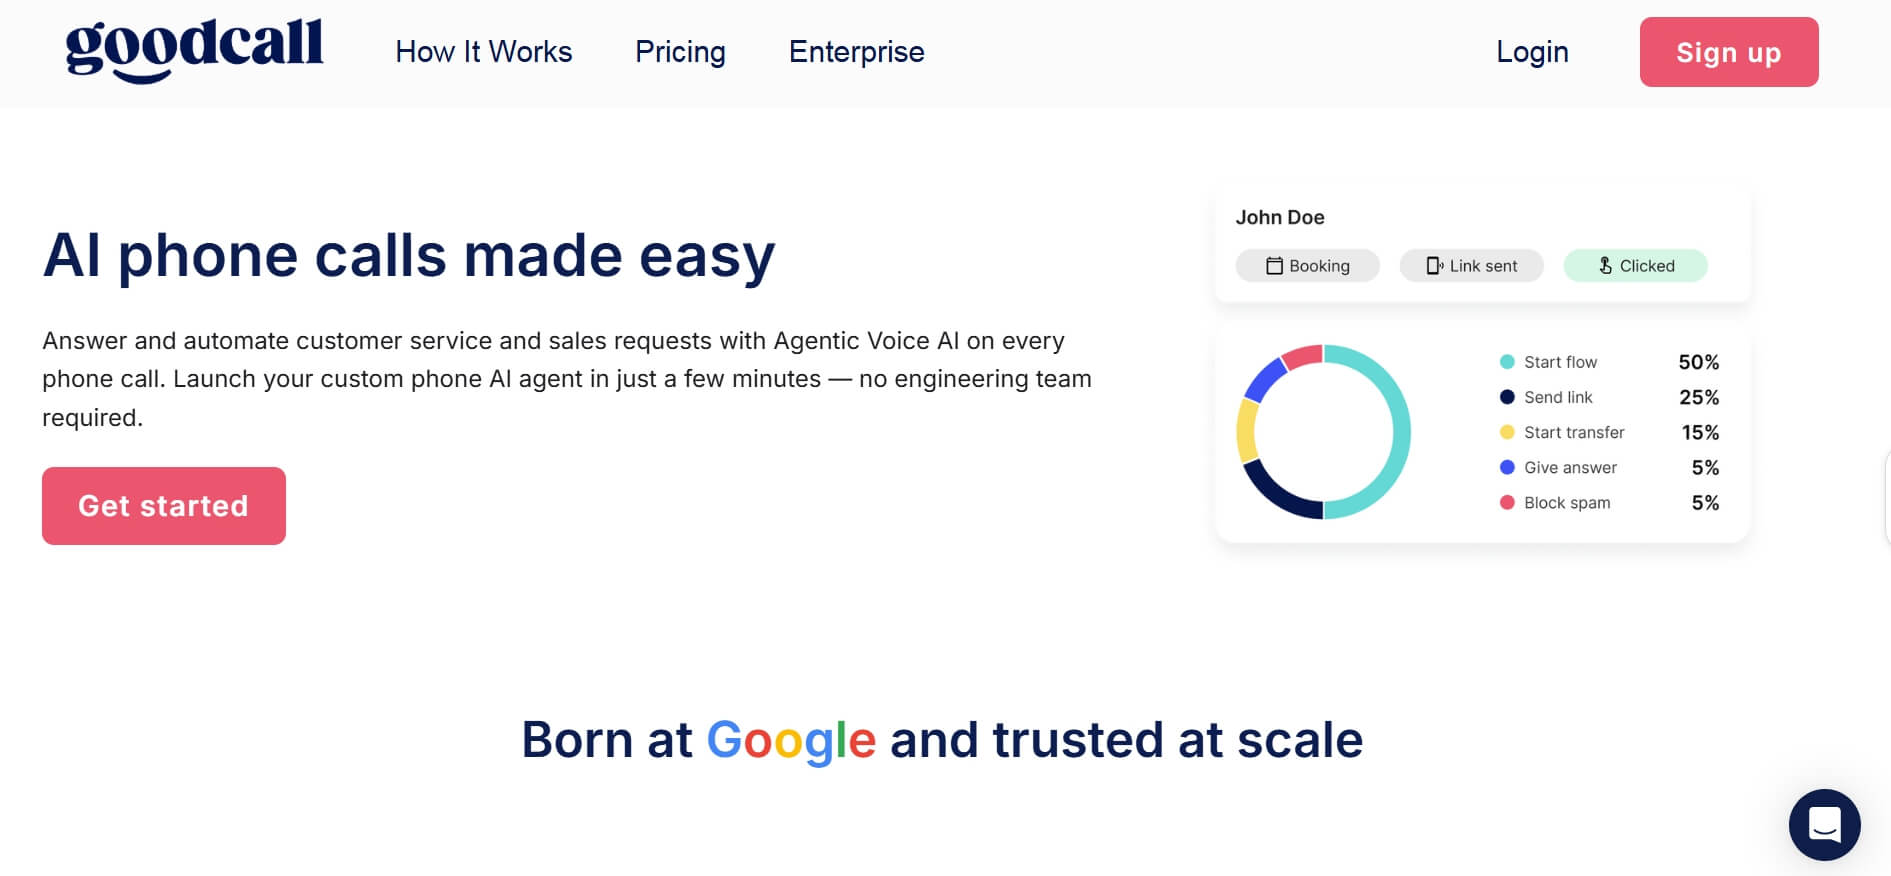
Task: Open the chat widget icon
Action: pos(1824,825)
